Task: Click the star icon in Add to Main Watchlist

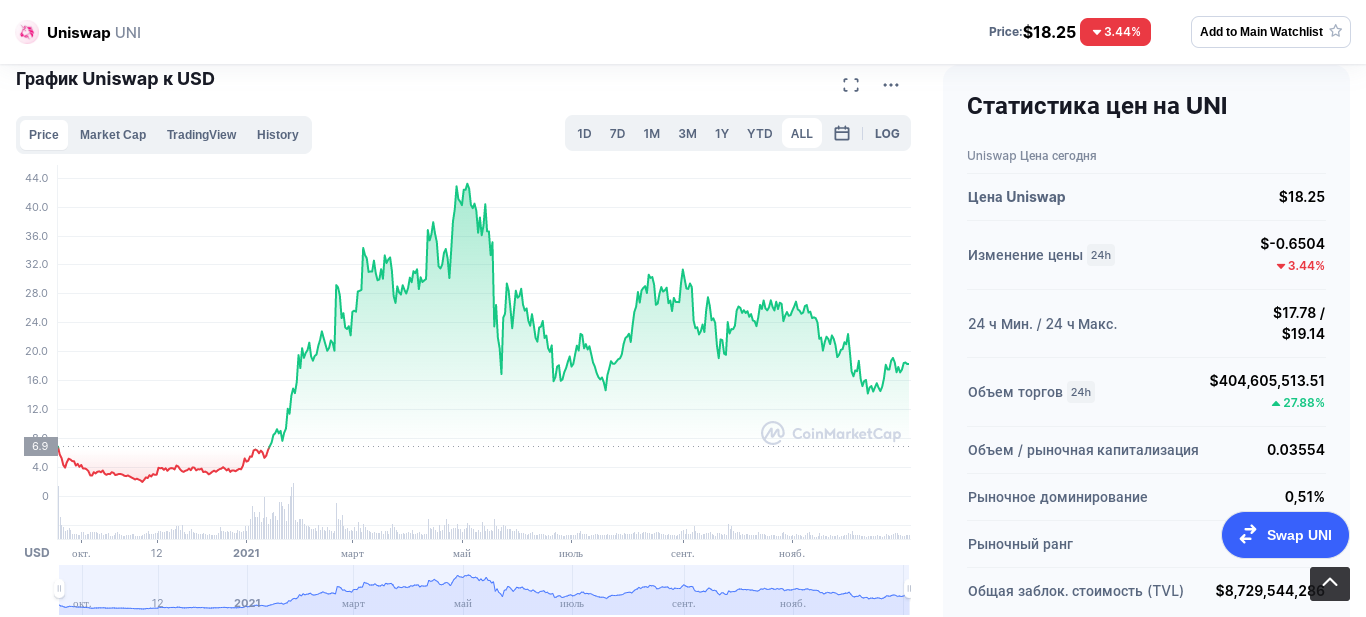Action: coord(1335,31)
